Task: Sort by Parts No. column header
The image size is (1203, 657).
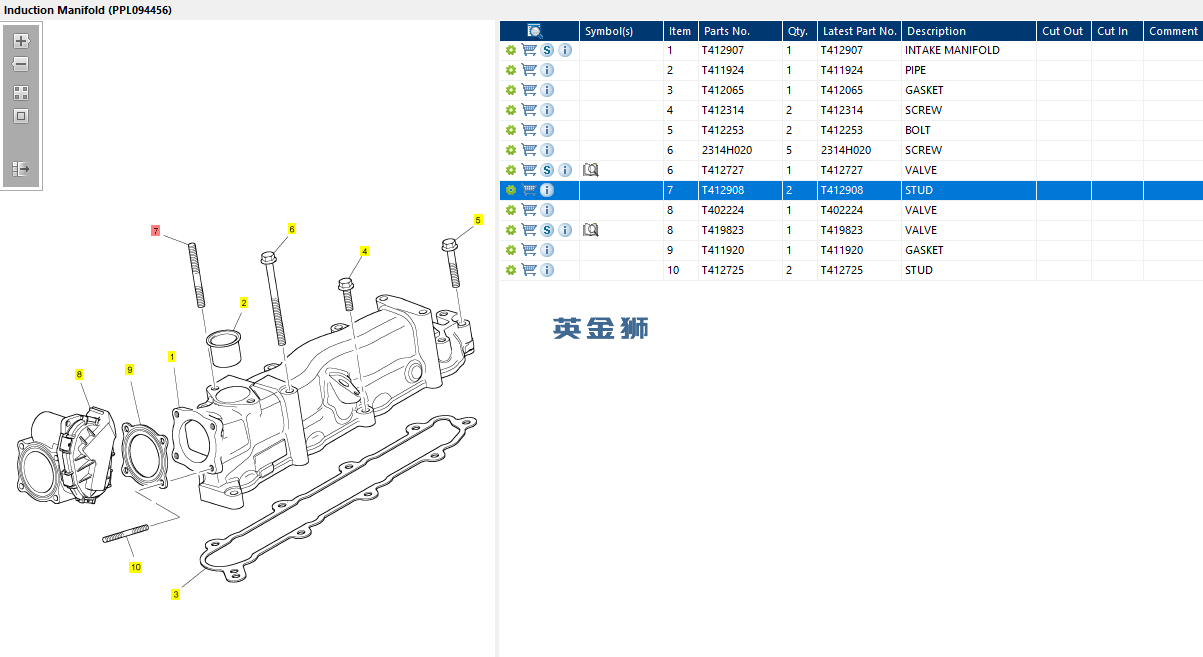Action: pos(726,31)
